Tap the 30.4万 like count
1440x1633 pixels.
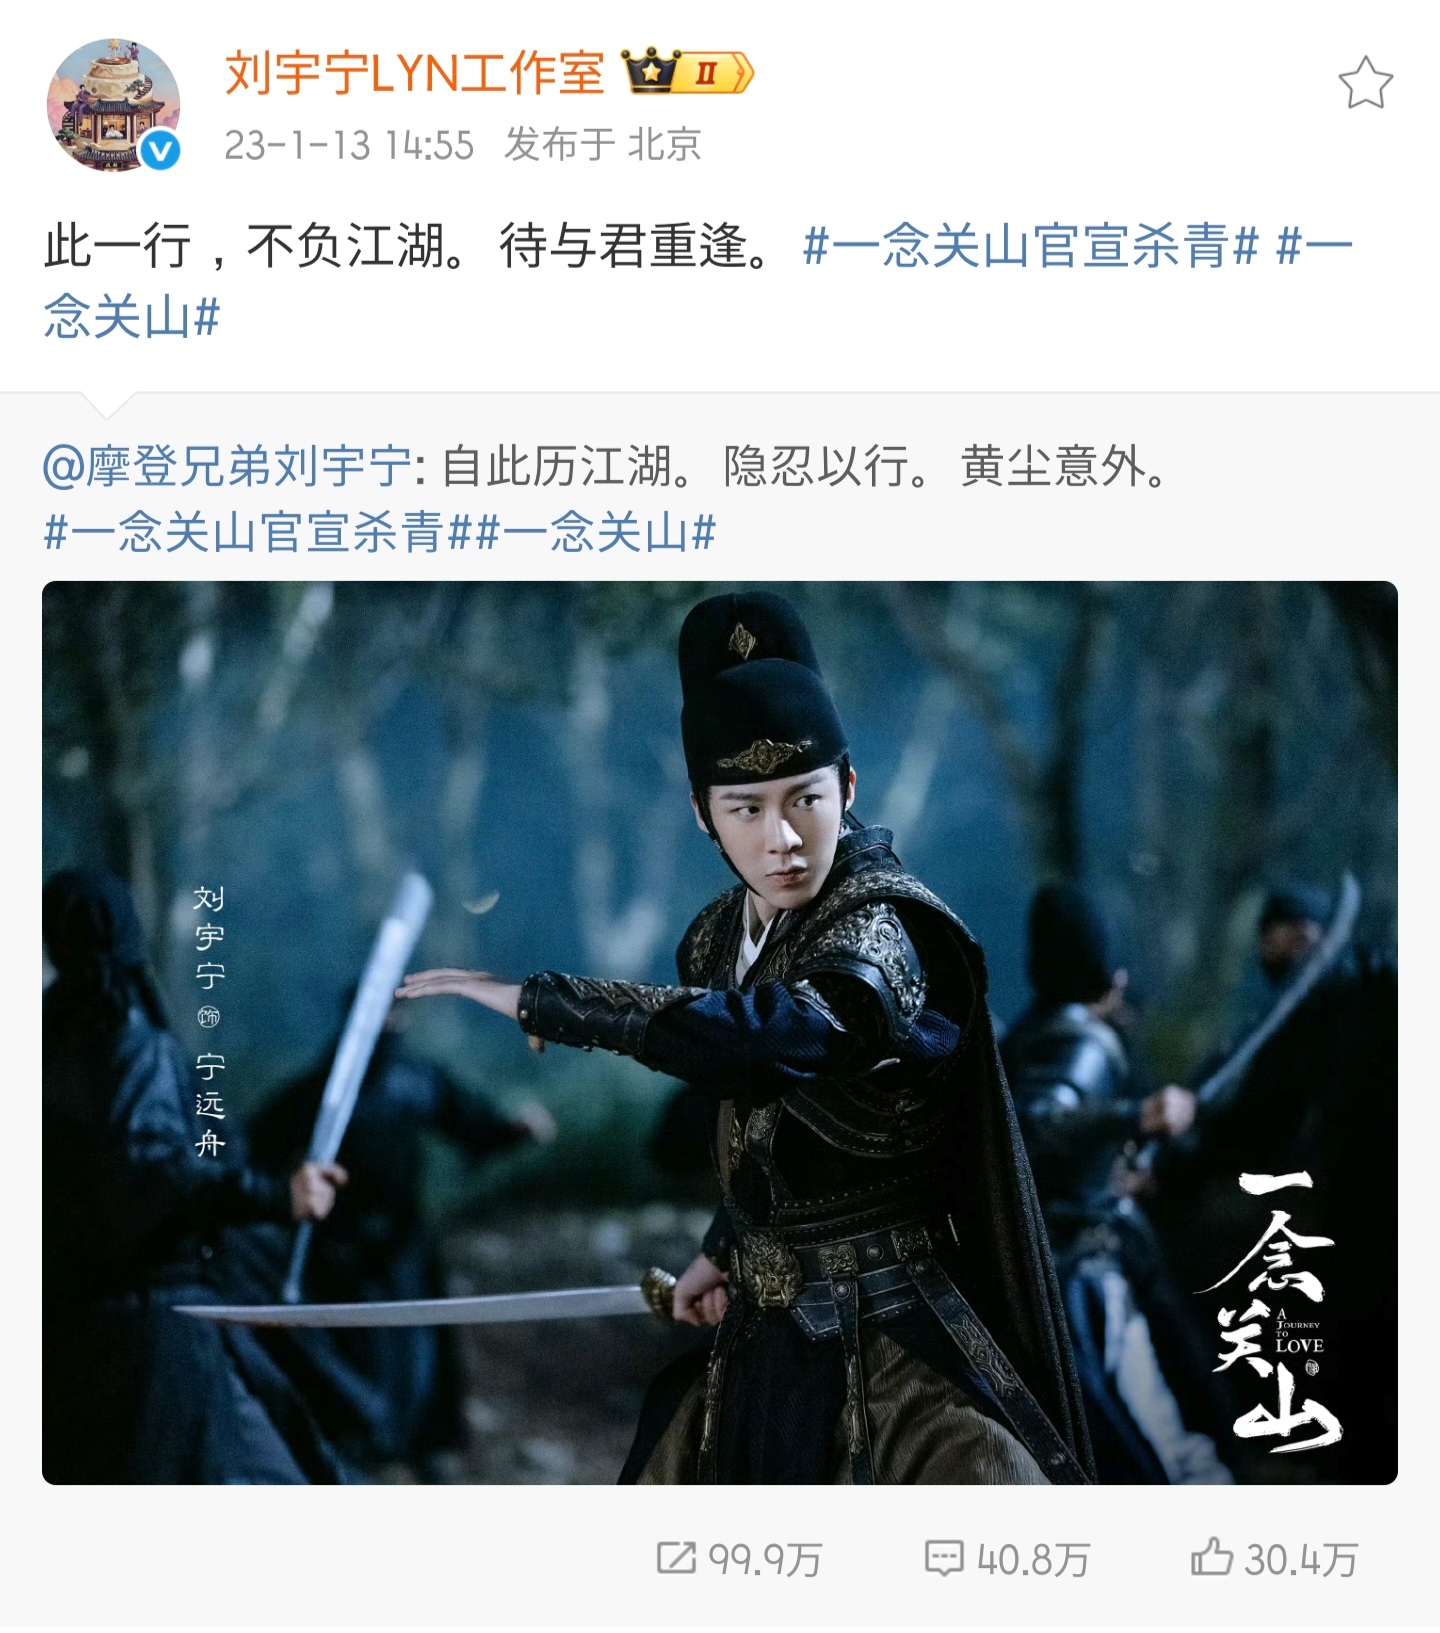(x=1301, y=1559)
